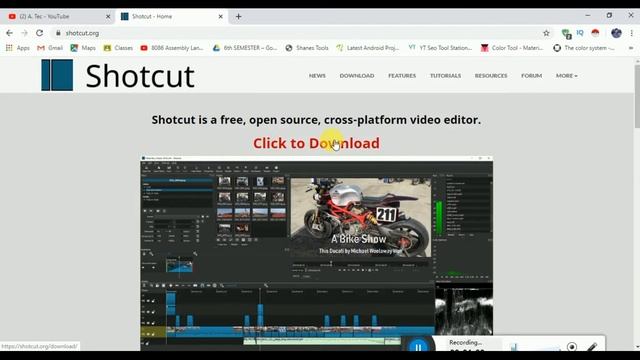Click the Shotcut editor screenshot image
The width and height of the screenshot is (640, 360).
click(x=316, y=252)
